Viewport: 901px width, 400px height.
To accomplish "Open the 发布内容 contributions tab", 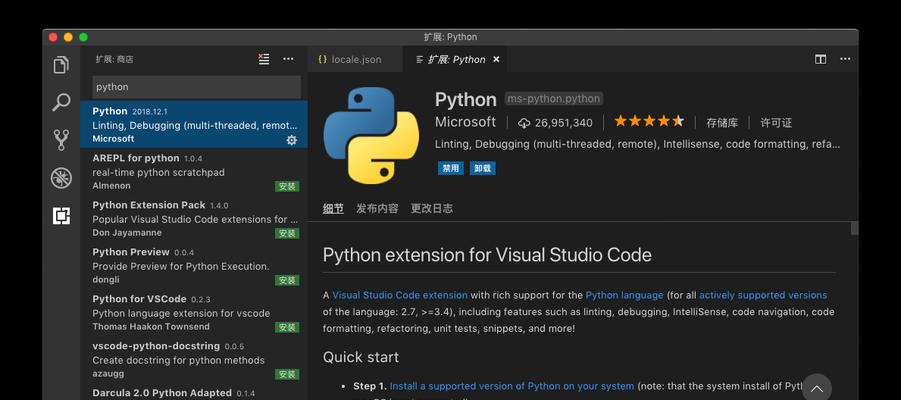I will point(377,209).
